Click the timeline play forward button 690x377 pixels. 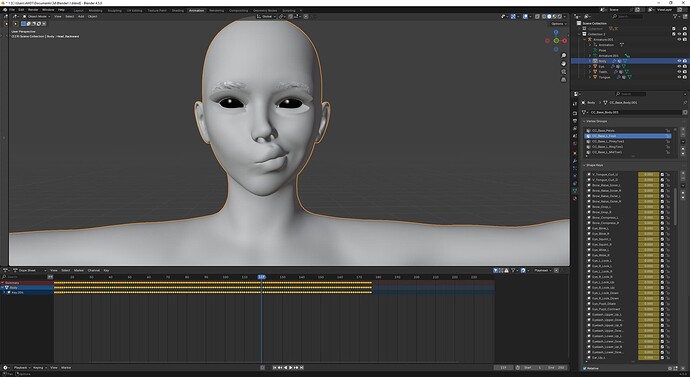click(290, 368)
